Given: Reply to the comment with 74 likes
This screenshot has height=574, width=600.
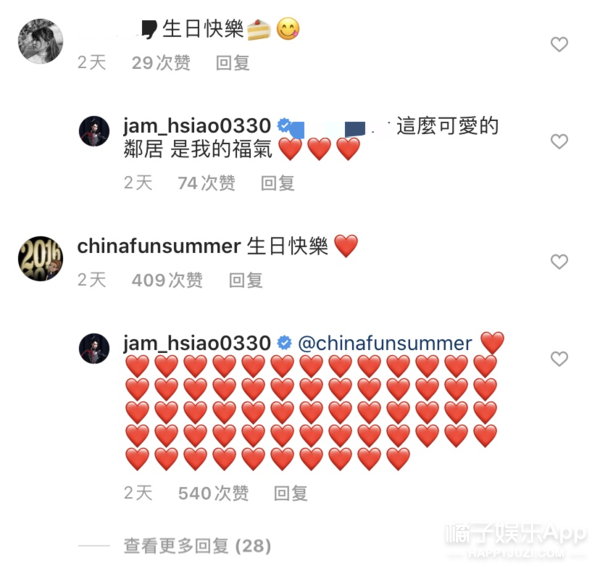Looking at the screenshot, I should coord(277,183).
